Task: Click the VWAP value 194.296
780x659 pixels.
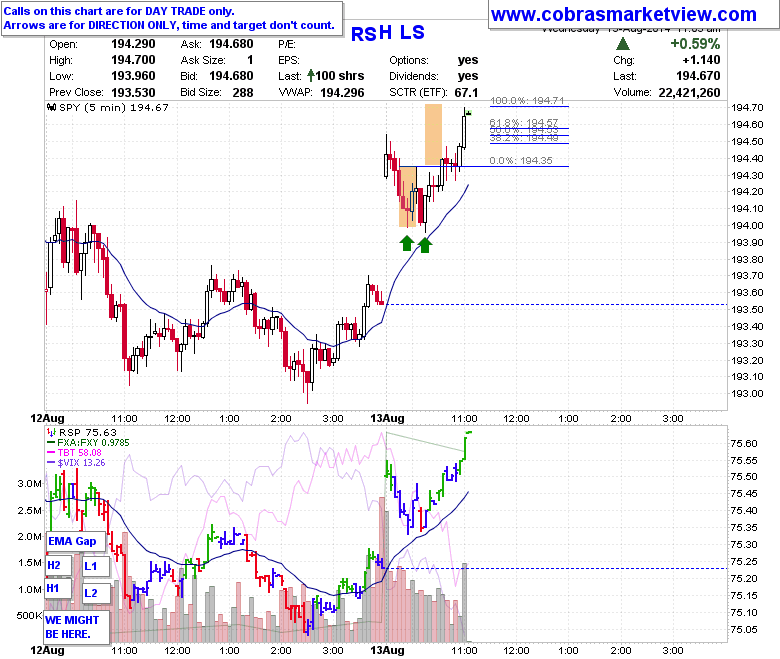Action: click(342, 93)
